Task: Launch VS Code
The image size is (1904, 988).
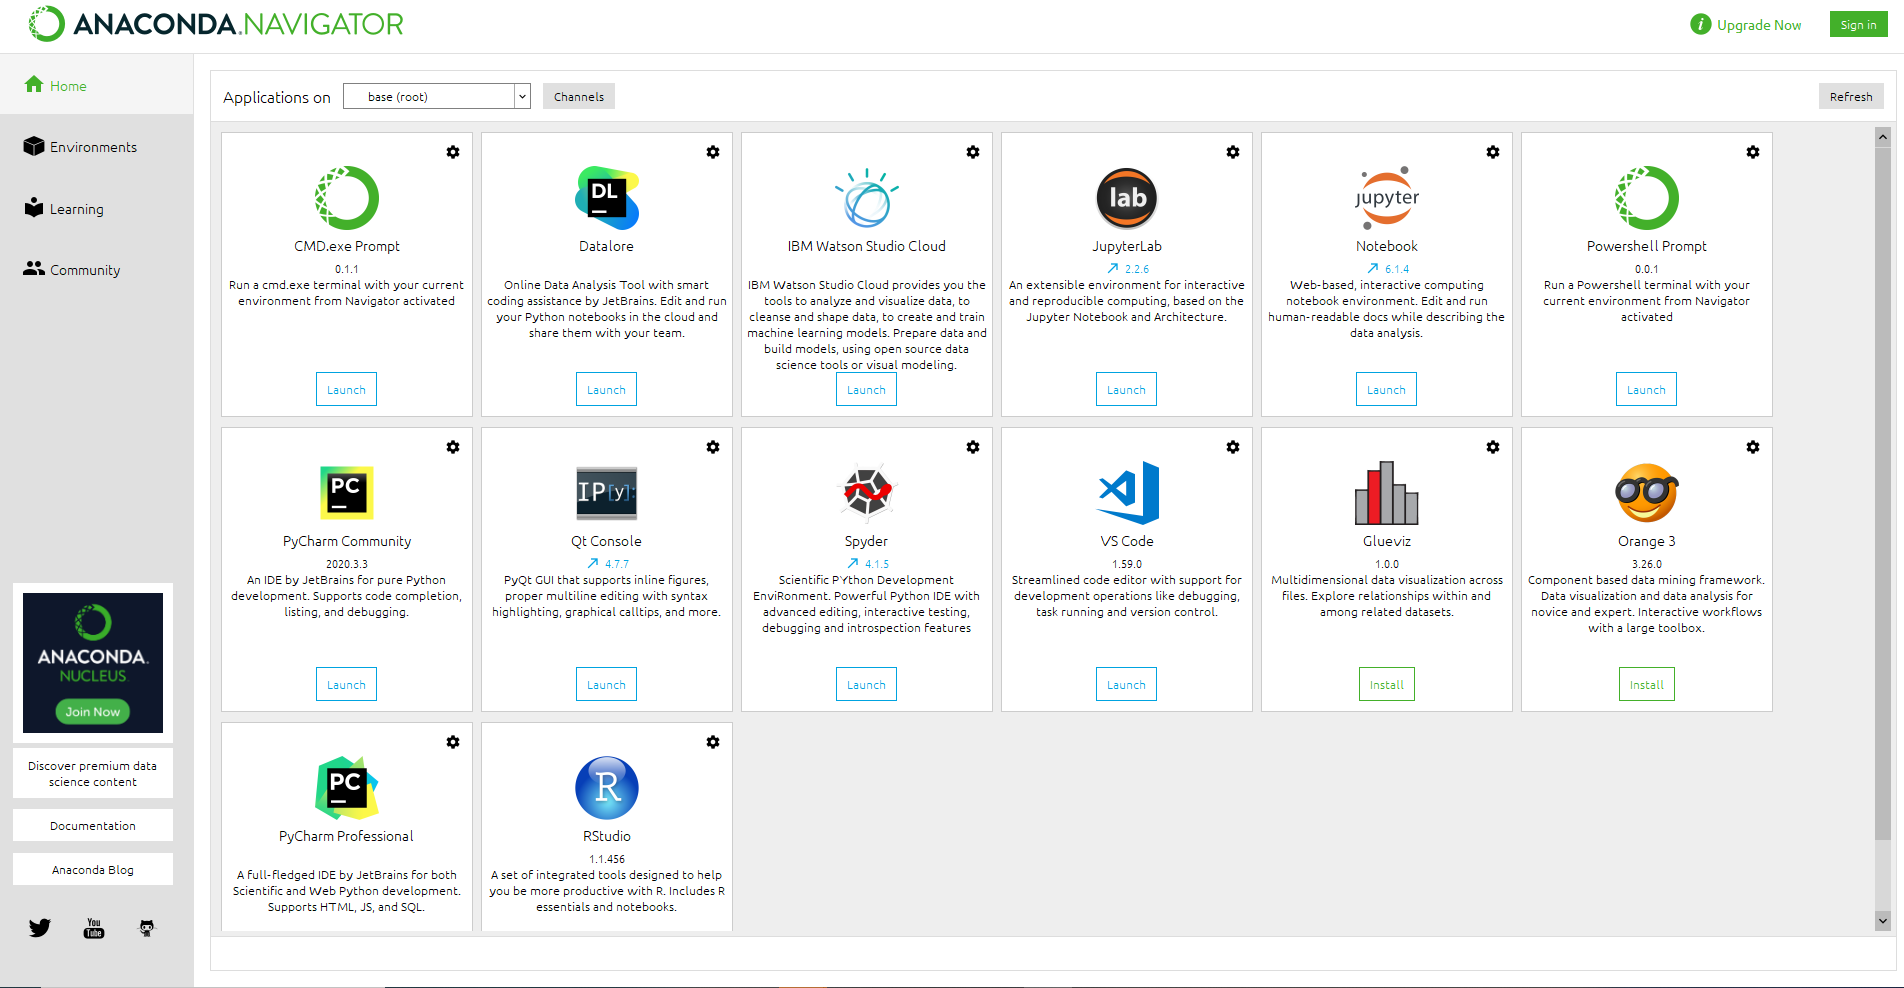Action: pos(1127,684)
